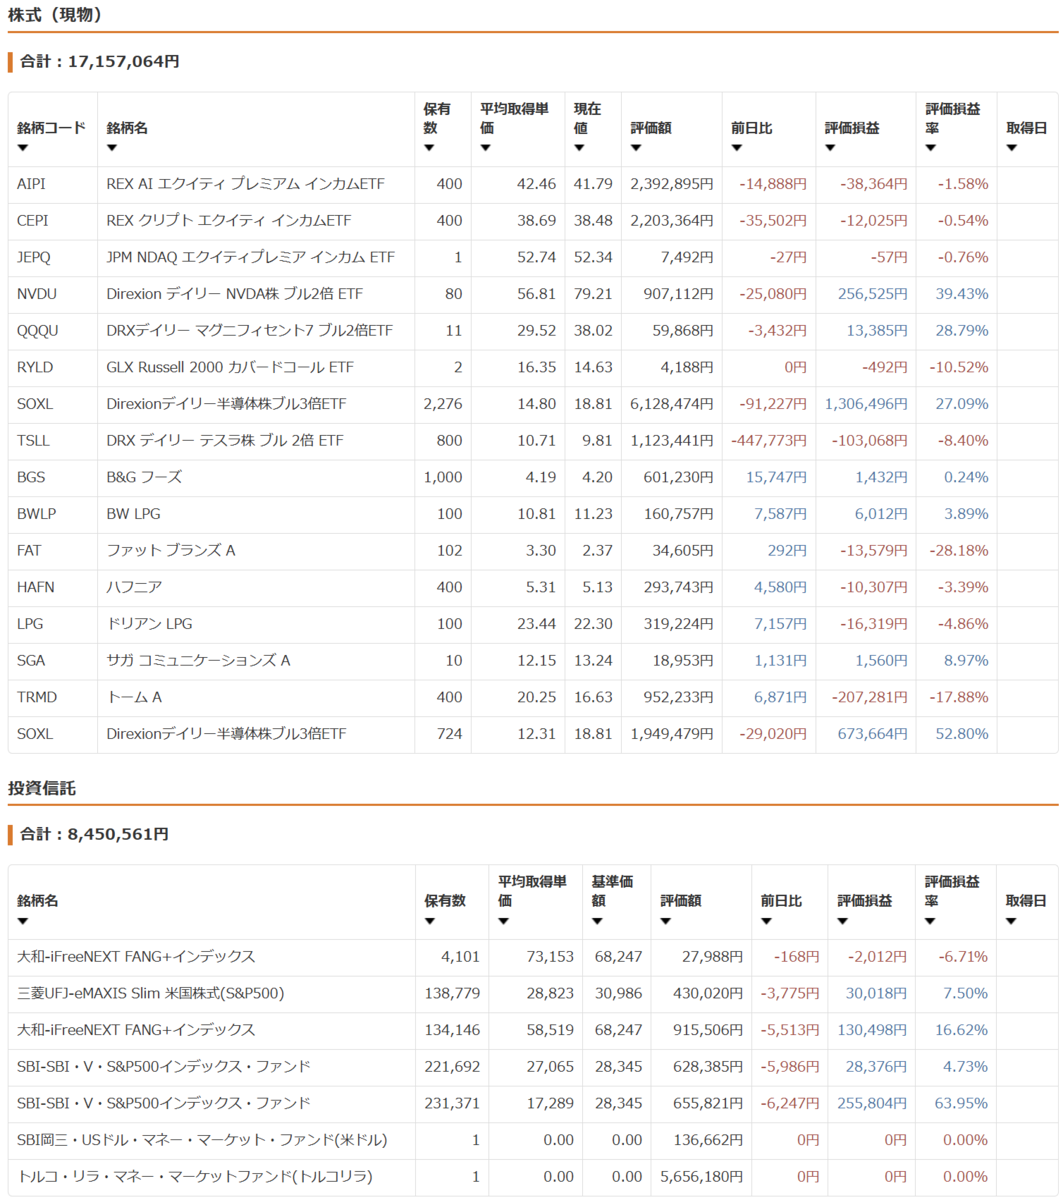Sort stocks table by 銘柄名 arrow
This screenshot has height=1200, width=1063.
point(112,149)
